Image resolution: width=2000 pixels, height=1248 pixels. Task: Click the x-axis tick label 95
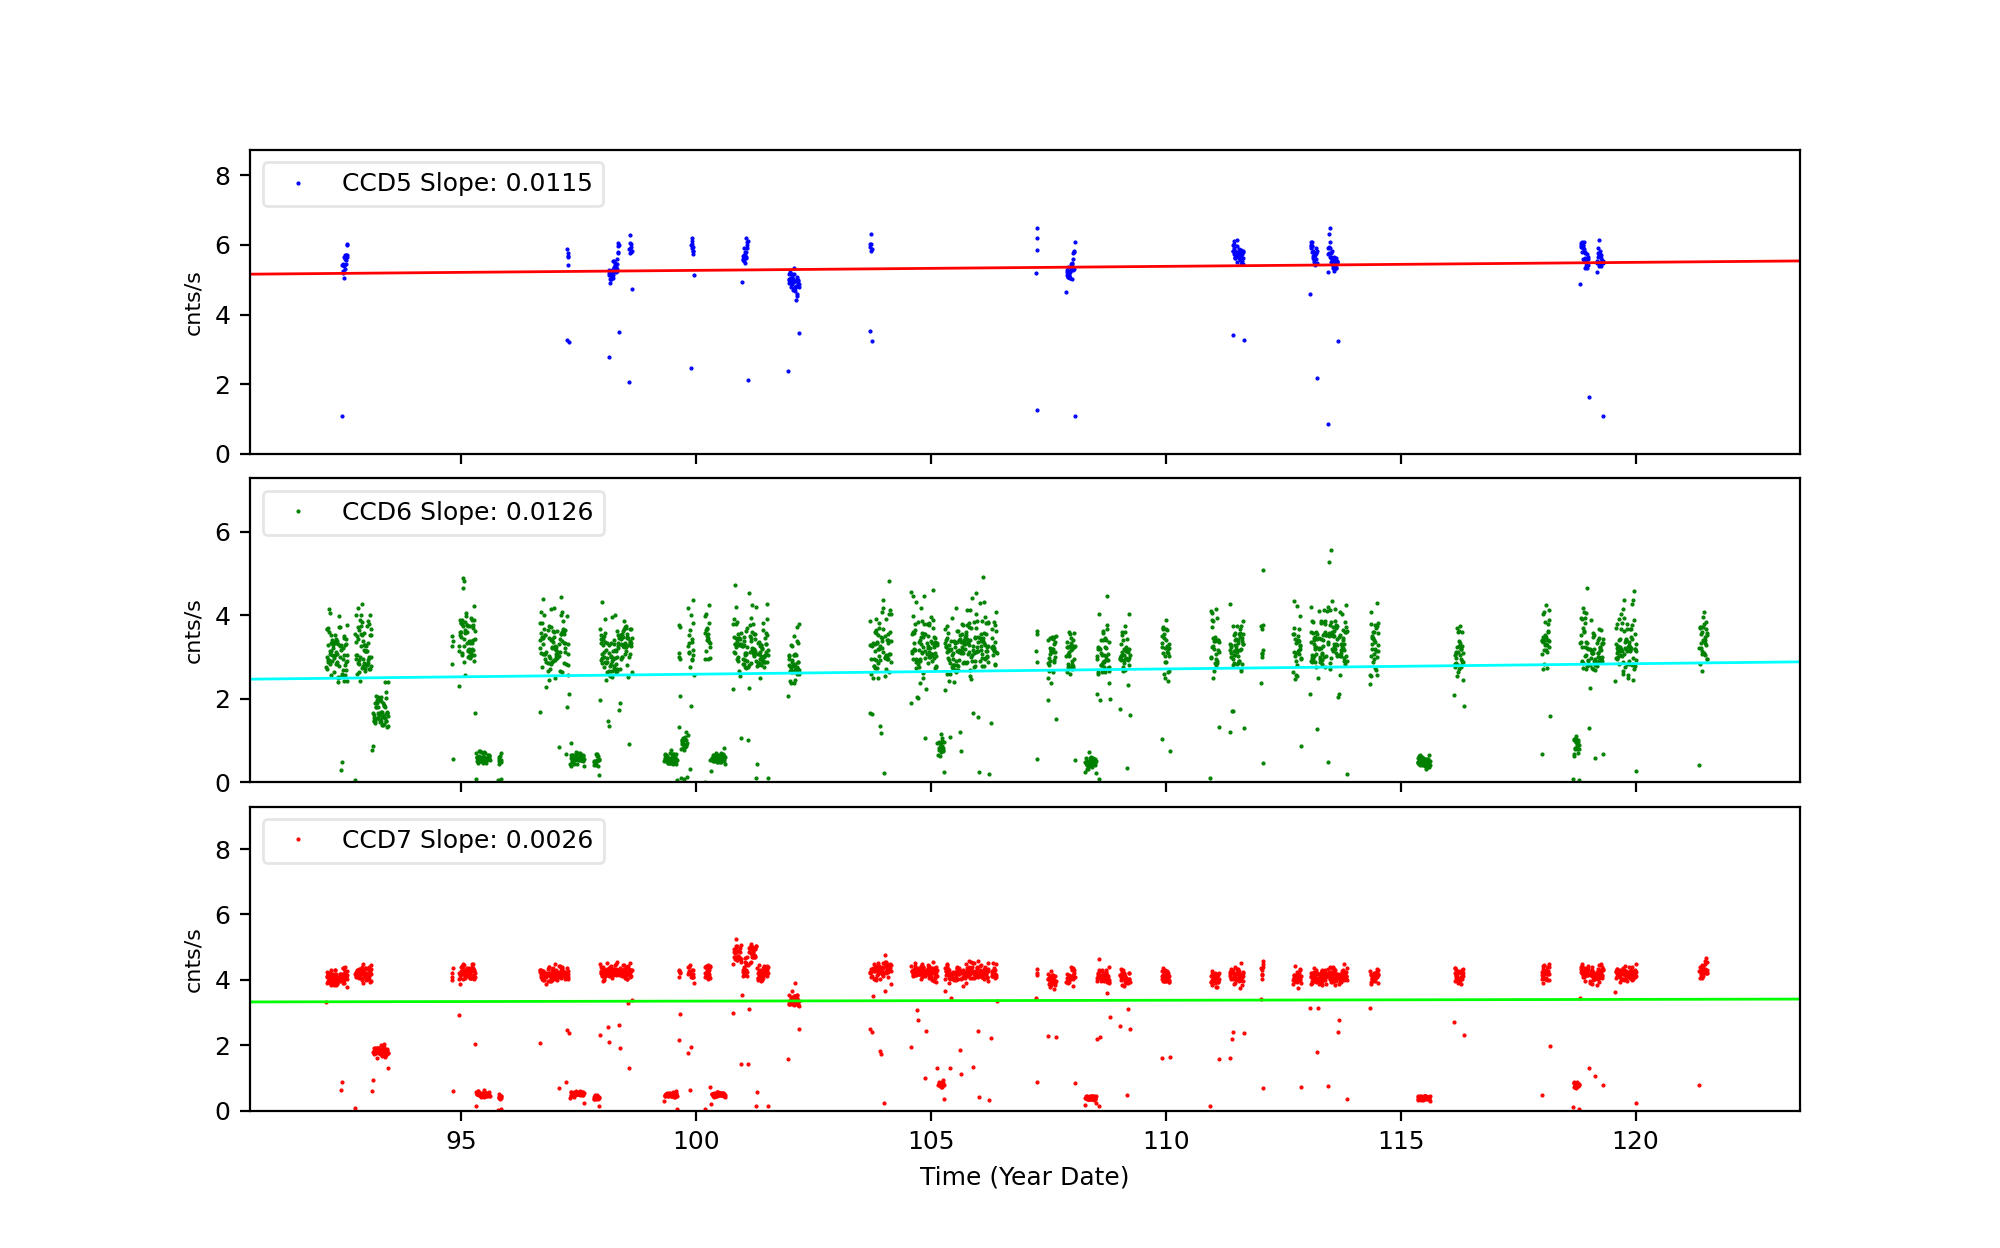tap(461, 1141)
